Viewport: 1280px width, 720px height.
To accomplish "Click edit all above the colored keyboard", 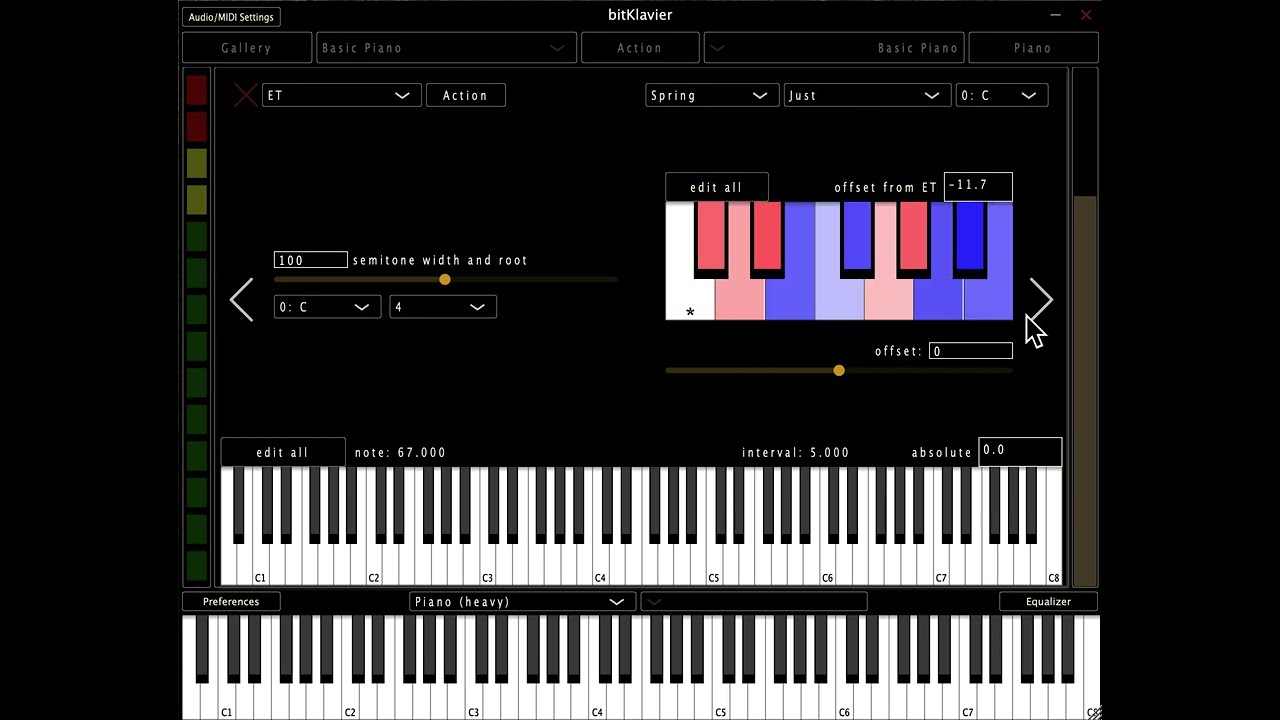I will tap(716, 187).
